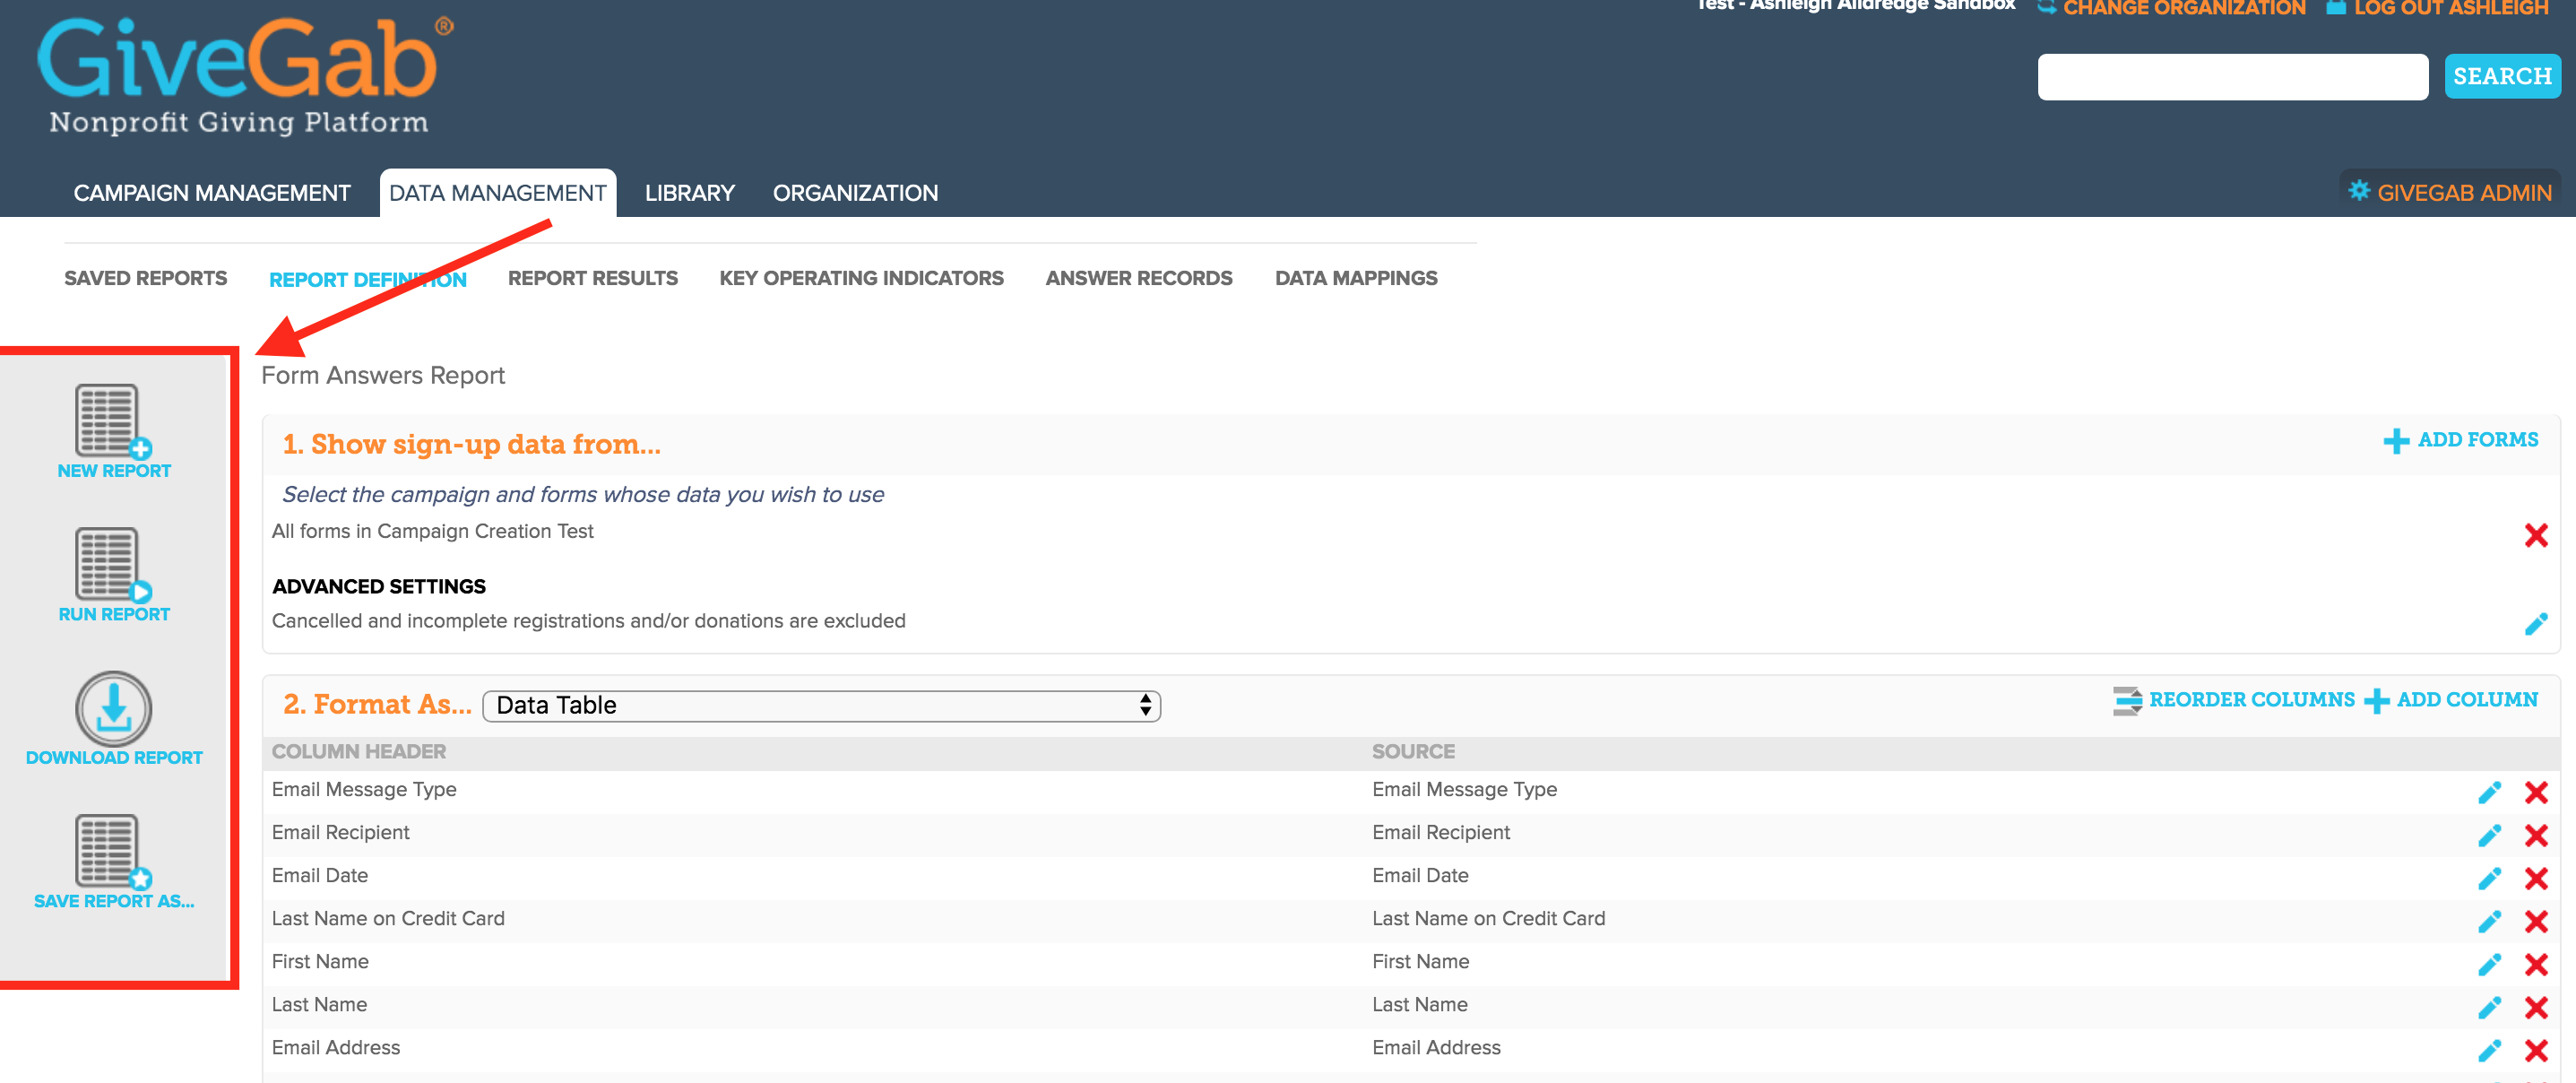Image resolution: width=2576 pixels, height=1083 pixels.
Task: Click the Advanced Settings heading
Action: [x=379, y=587]
